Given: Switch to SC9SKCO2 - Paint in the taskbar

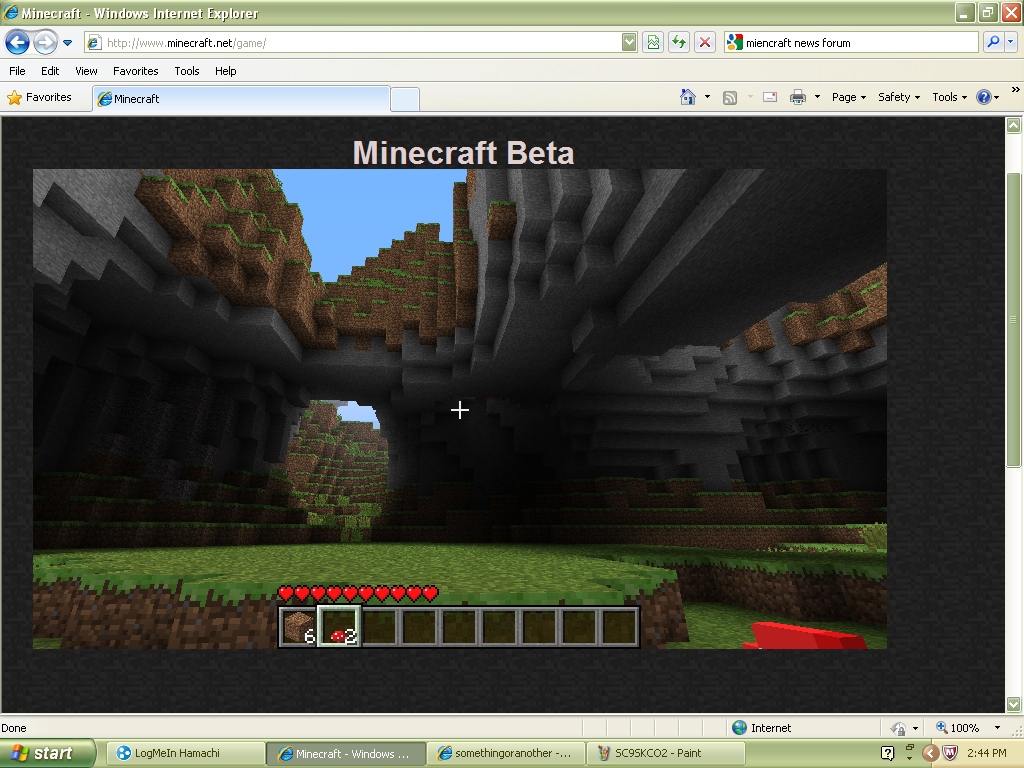Looking at the screenshot, I should [666, 753].
